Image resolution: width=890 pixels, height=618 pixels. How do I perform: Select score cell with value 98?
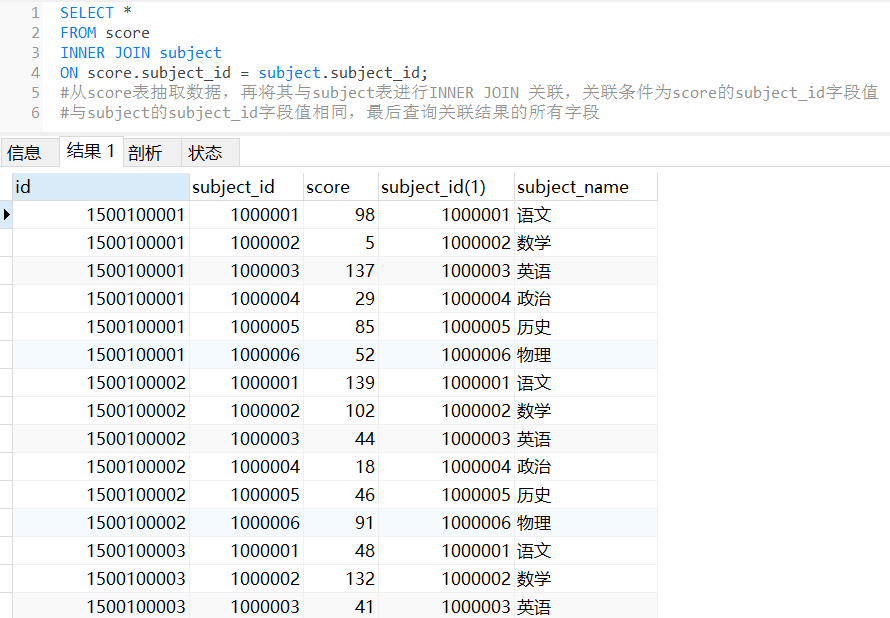click(x=341, y=215)
